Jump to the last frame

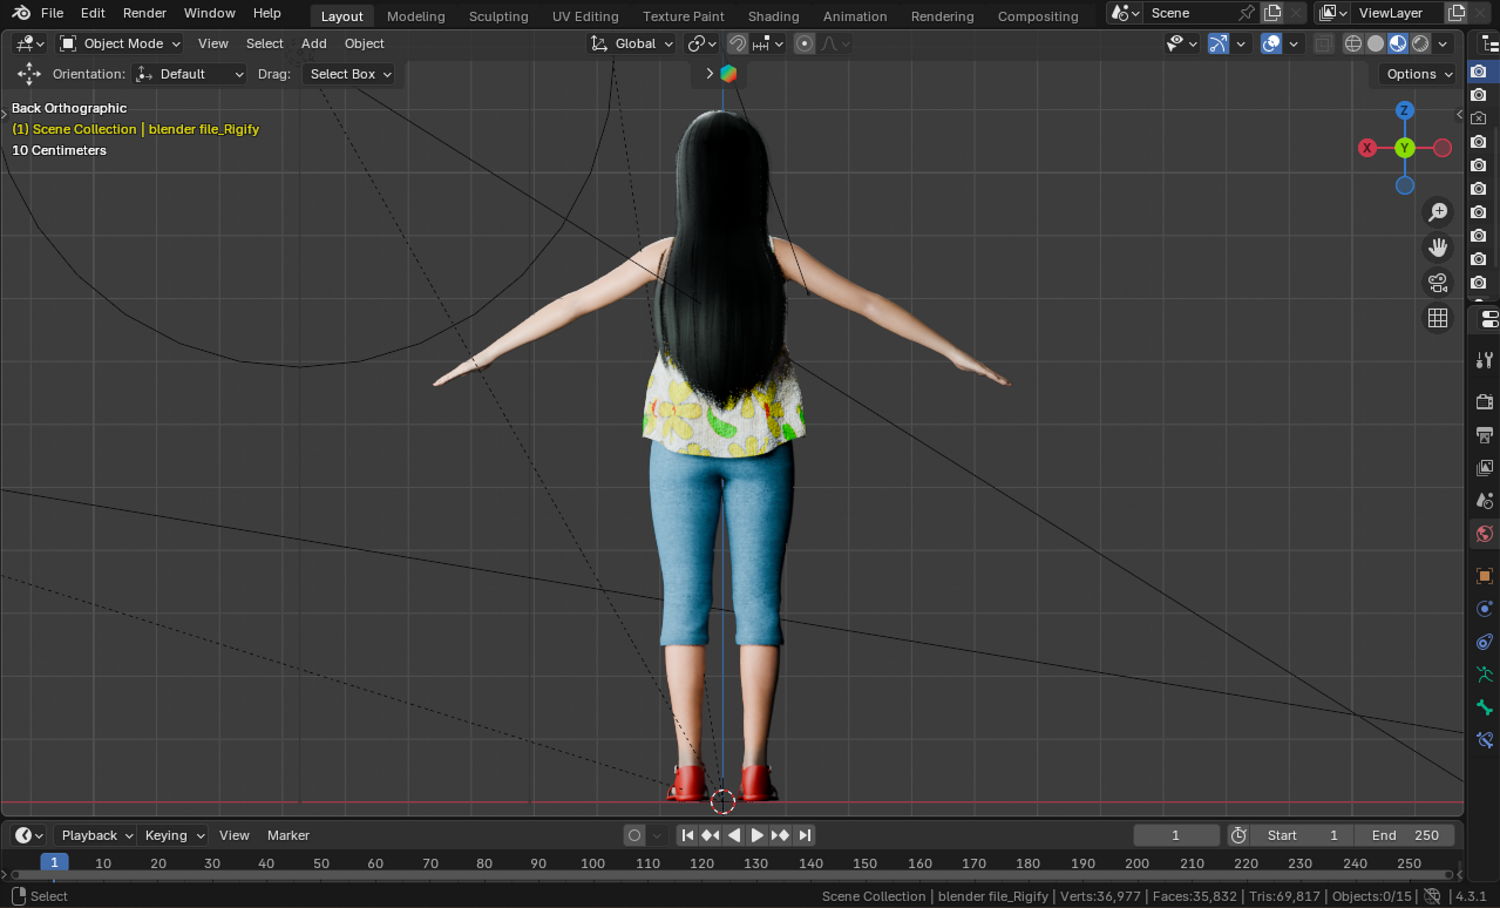[804, 836]
